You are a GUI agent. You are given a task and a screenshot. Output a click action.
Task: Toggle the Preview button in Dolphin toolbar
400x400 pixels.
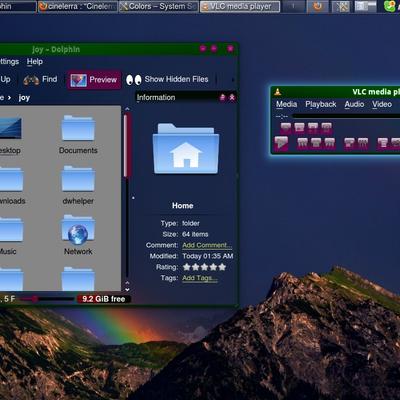click(94, 80)
